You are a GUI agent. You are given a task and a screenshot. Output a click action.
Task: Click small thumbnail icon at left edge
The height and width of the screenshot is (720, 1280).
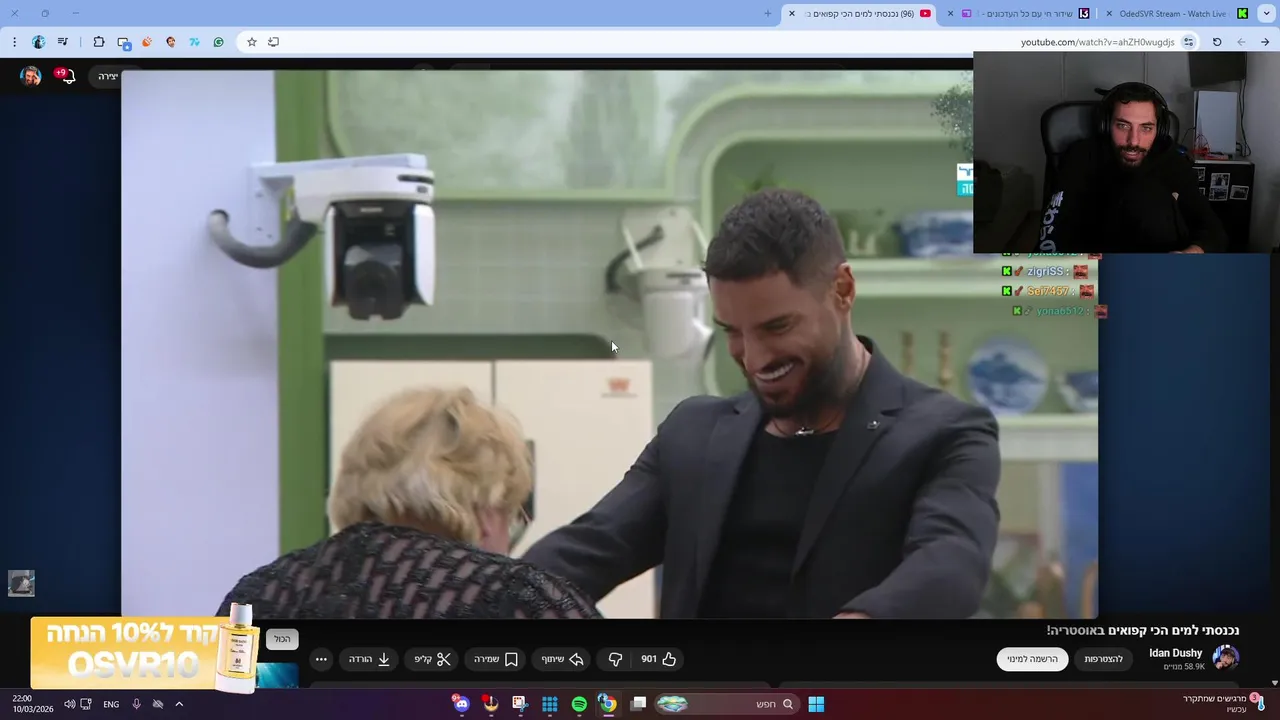tap(21, 583)
